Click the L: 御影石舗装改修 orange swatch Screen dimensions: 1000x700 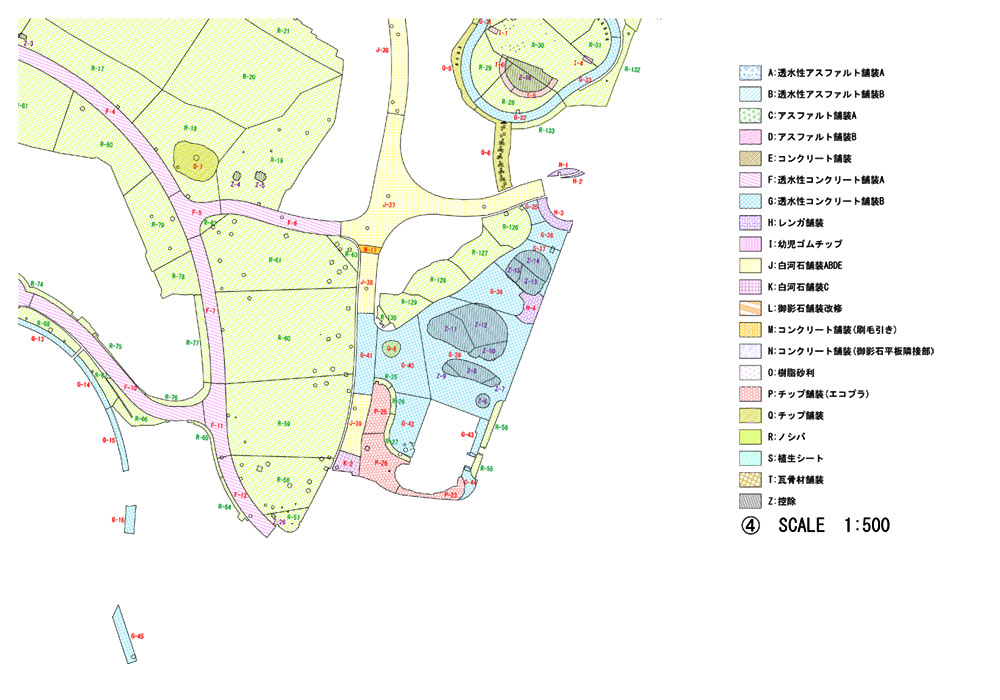pos(750,308)
